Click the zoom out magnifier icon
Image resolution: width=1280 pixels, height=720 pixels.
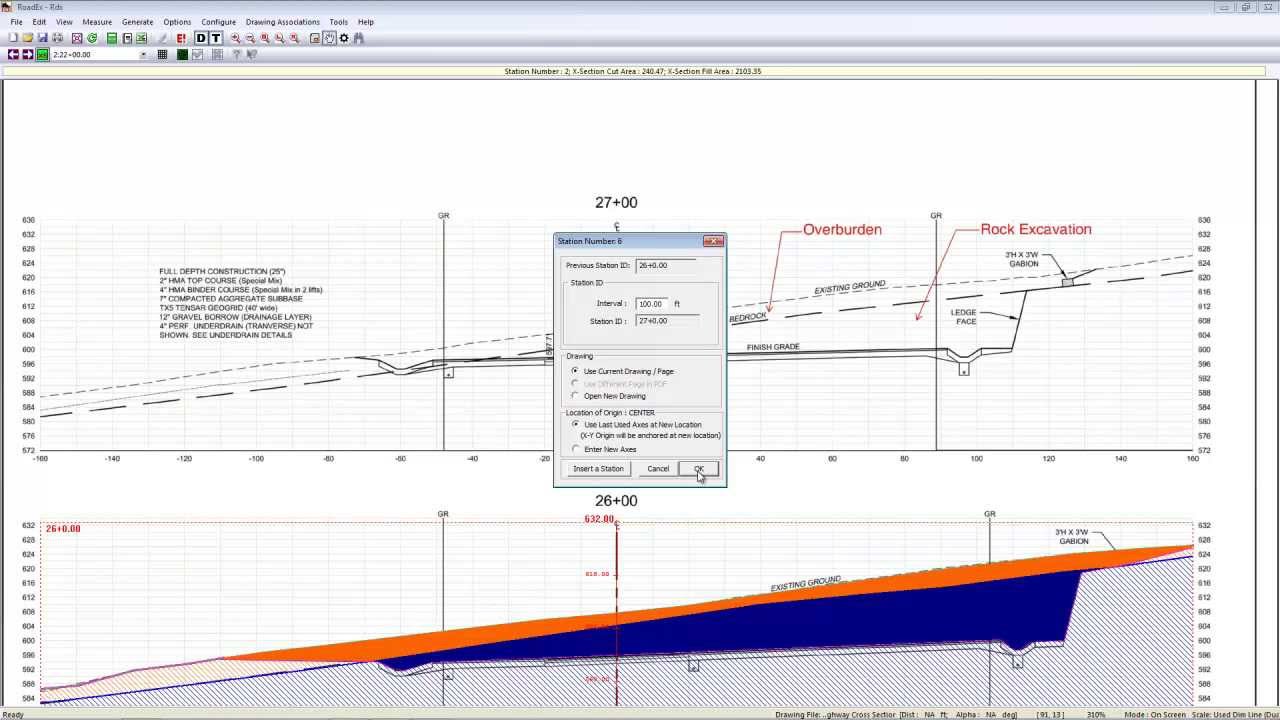point(250,38)
